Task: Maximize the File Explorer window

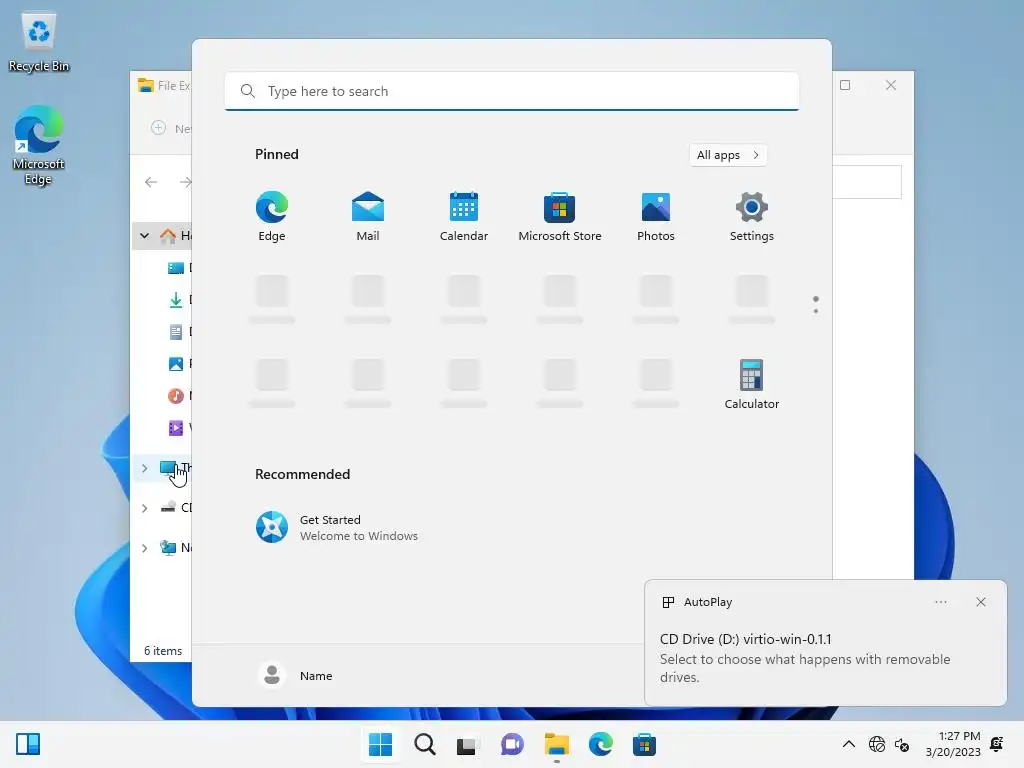Action: coord(845,86)
